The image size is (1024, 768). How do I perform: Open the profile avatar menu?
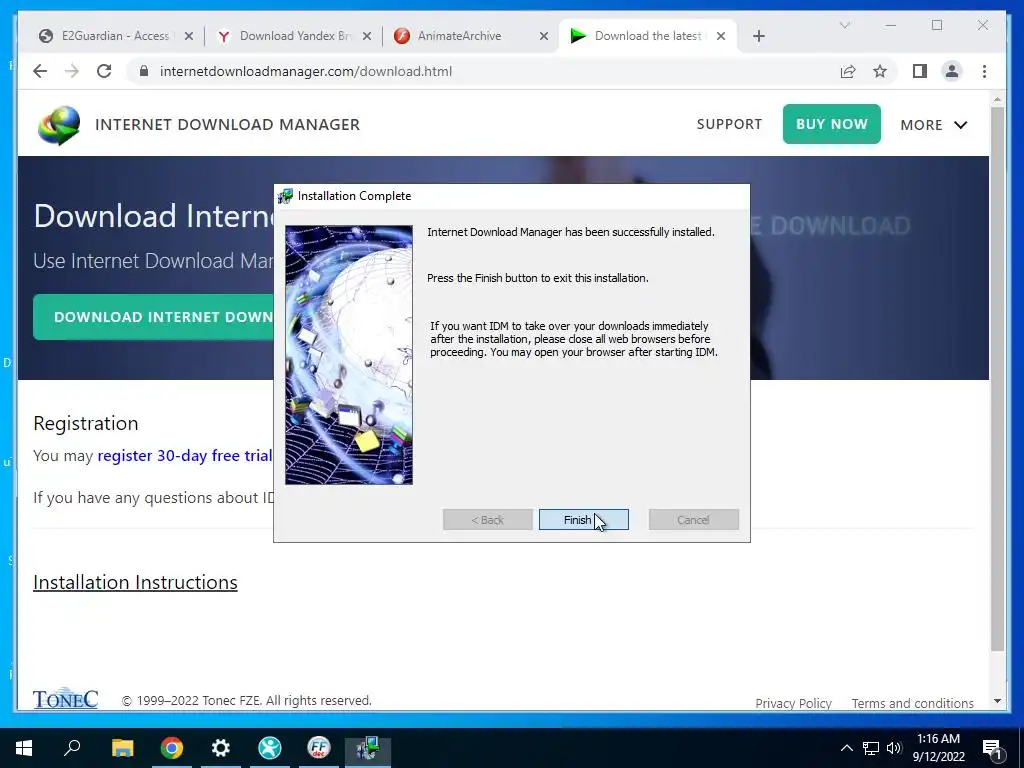tap(952, 71)
